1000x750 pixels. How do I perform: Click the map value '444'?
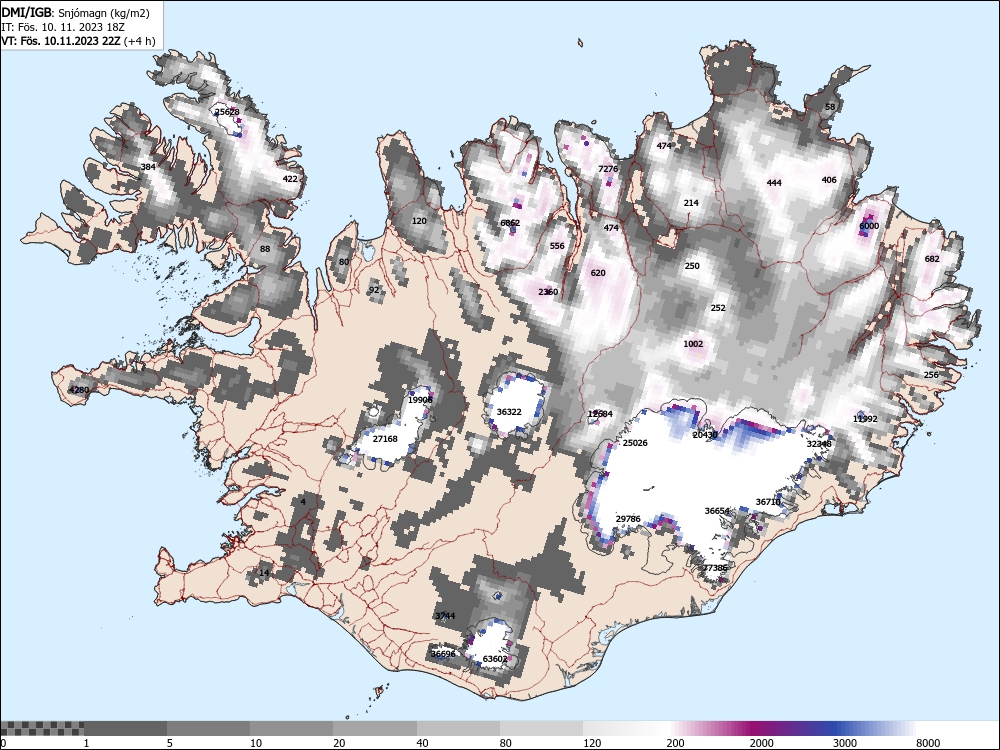tap(774, 182)
